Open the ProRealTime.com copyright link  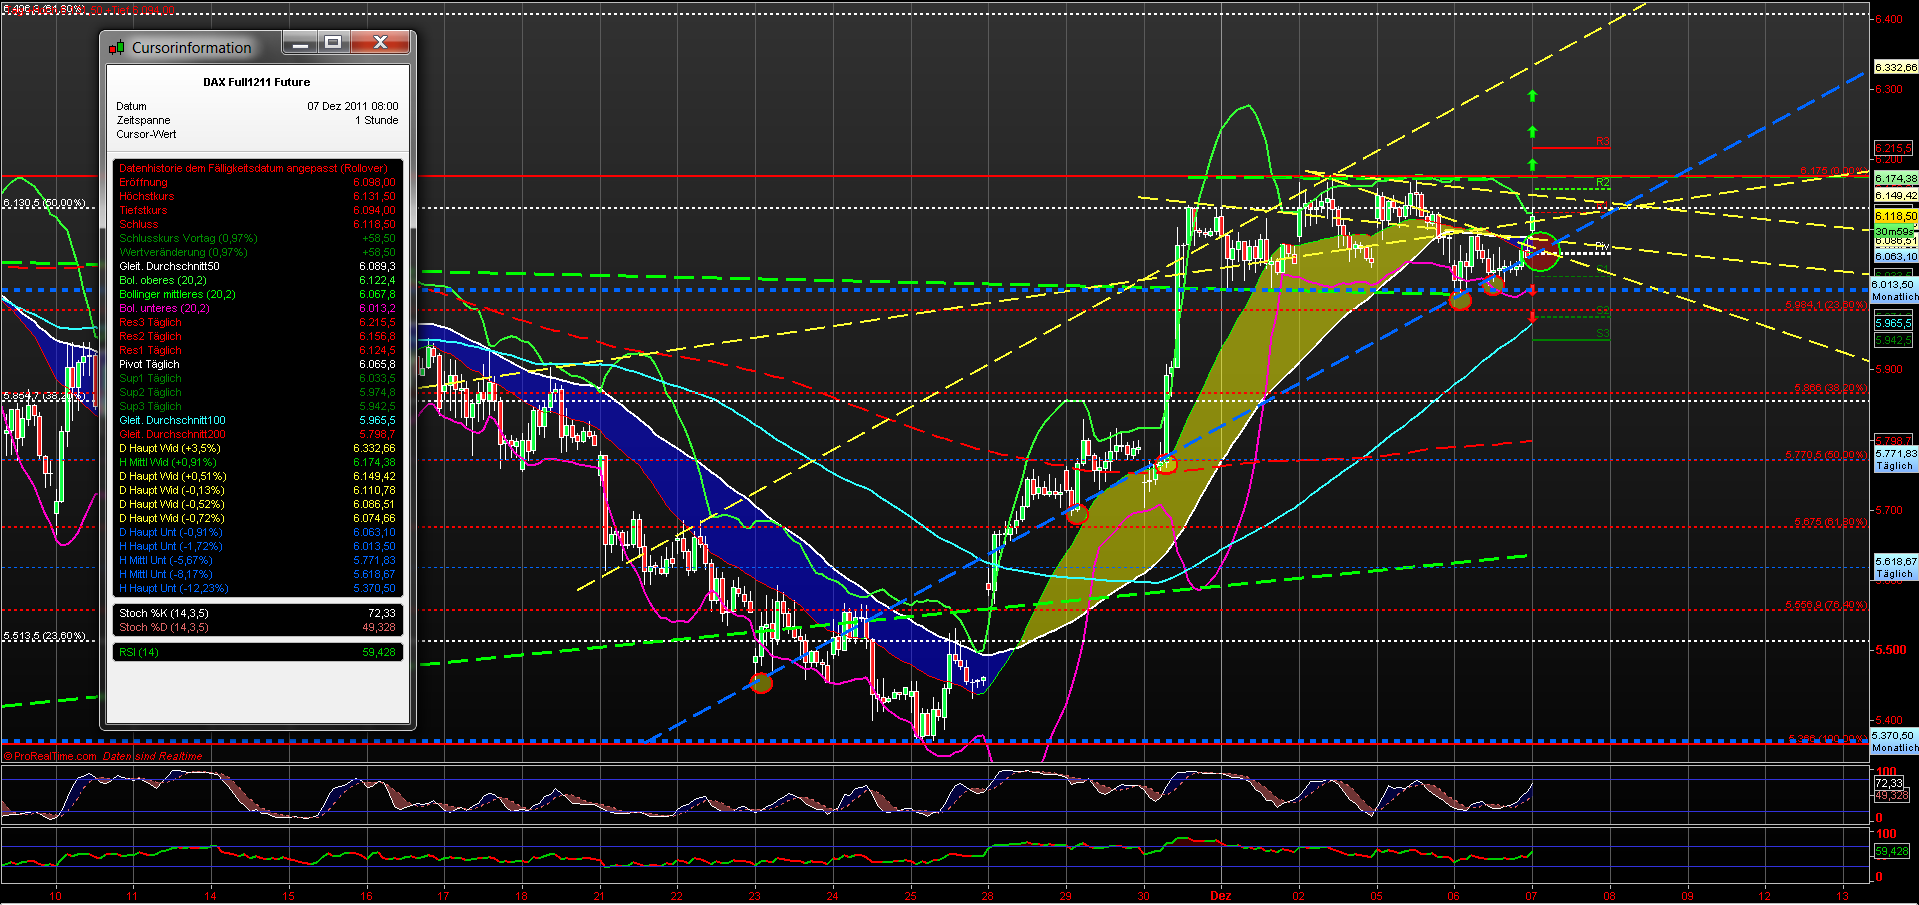pyautogui.click(x=47, y=756)
